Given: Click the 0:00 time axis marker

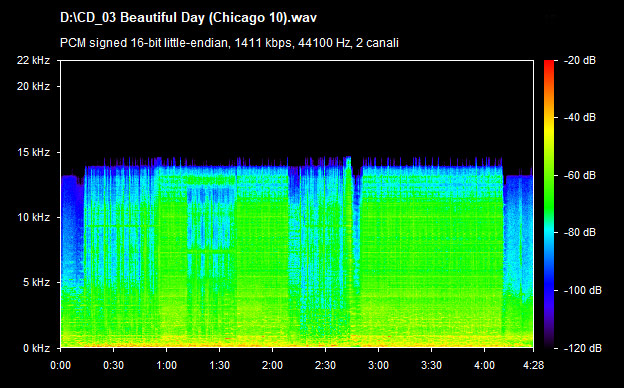Looking at the screenshot, I should tap(60, 365).
